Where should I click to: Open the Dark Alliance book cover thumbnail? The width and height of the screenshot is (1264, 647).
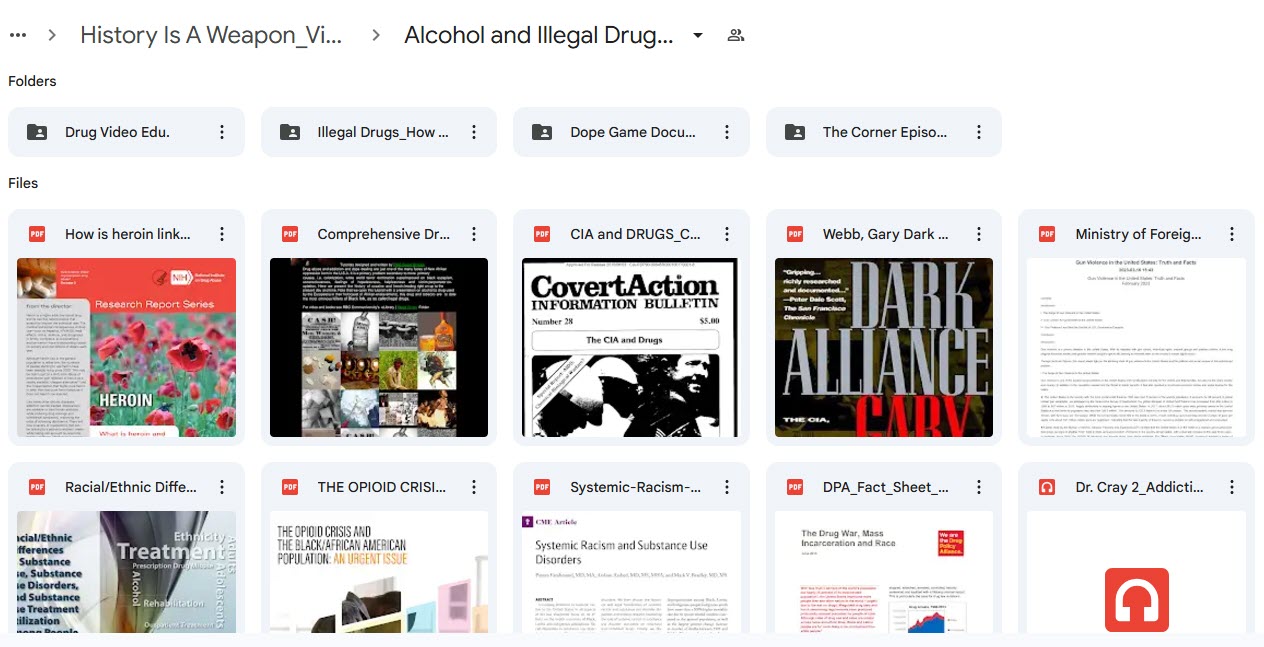tap(883, 347)
